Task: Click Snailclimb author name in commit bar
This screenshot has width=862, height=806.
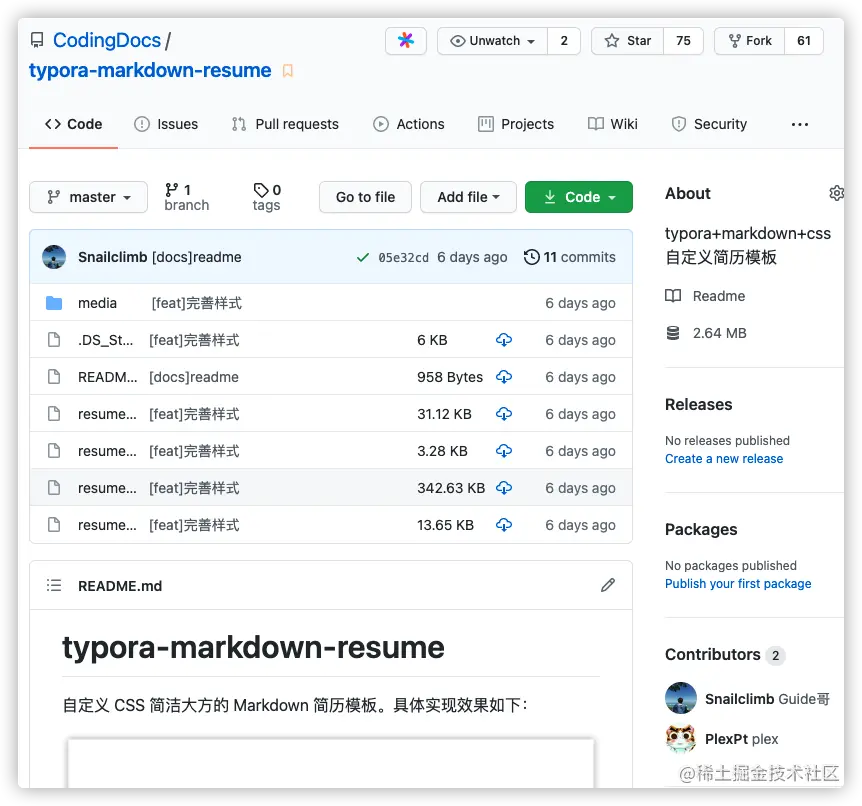Action: coord(113,257)
